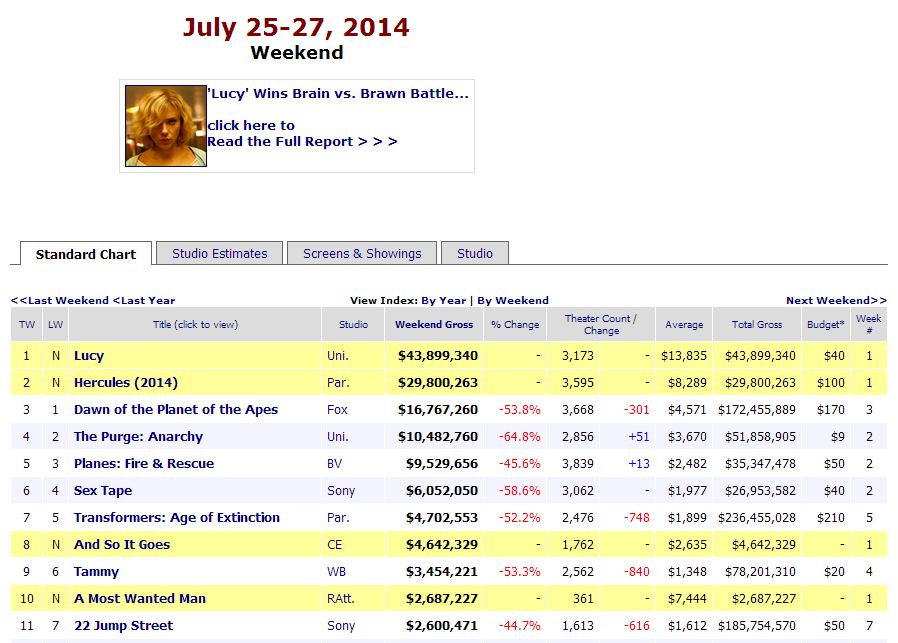Viewport: 898px width, 643px height.
Task: Open the 'Lucy' Wins Brain vs. Brawn article
Action: (337, 94)
